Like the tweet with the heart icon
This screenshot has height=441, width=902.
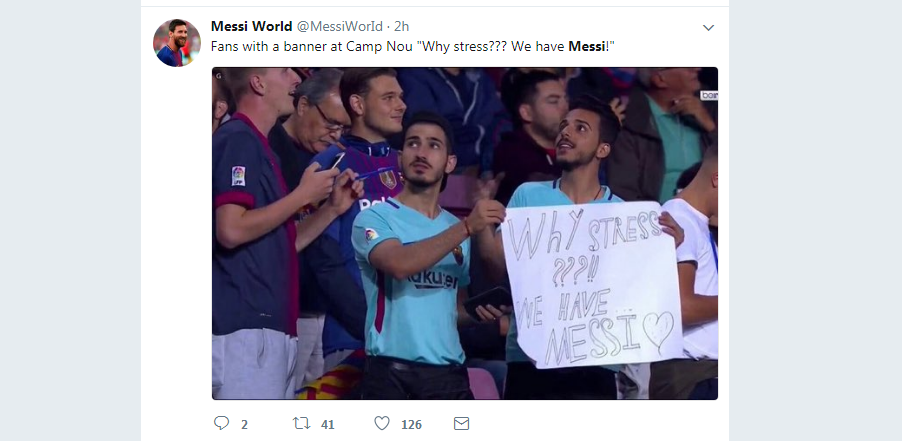[381, 424]
